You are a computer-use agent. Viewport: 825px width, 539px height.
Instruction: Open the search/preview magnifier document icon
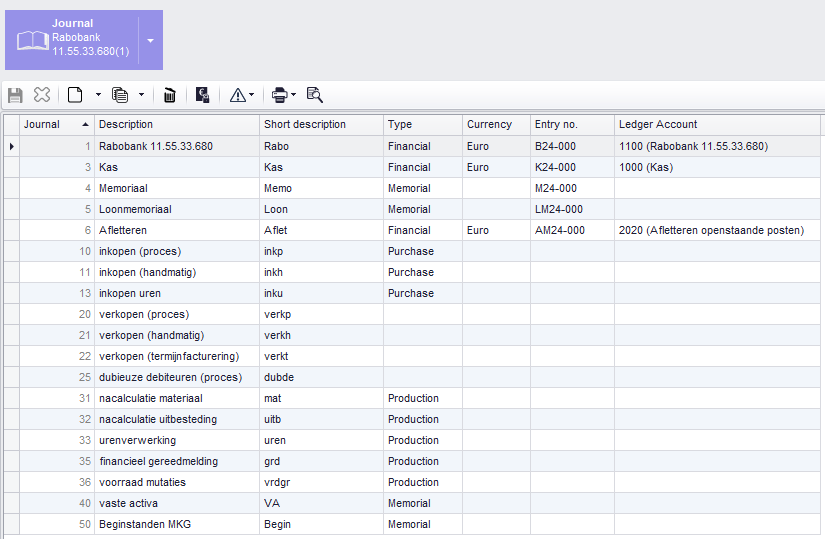tap(315, 95)
